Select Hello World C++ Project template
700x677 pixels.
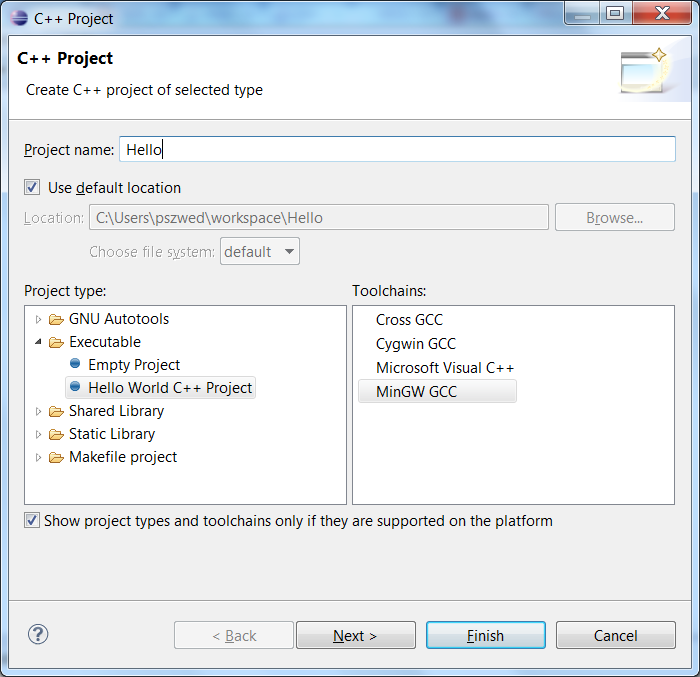pyautogui.click(x=169, y=388)
